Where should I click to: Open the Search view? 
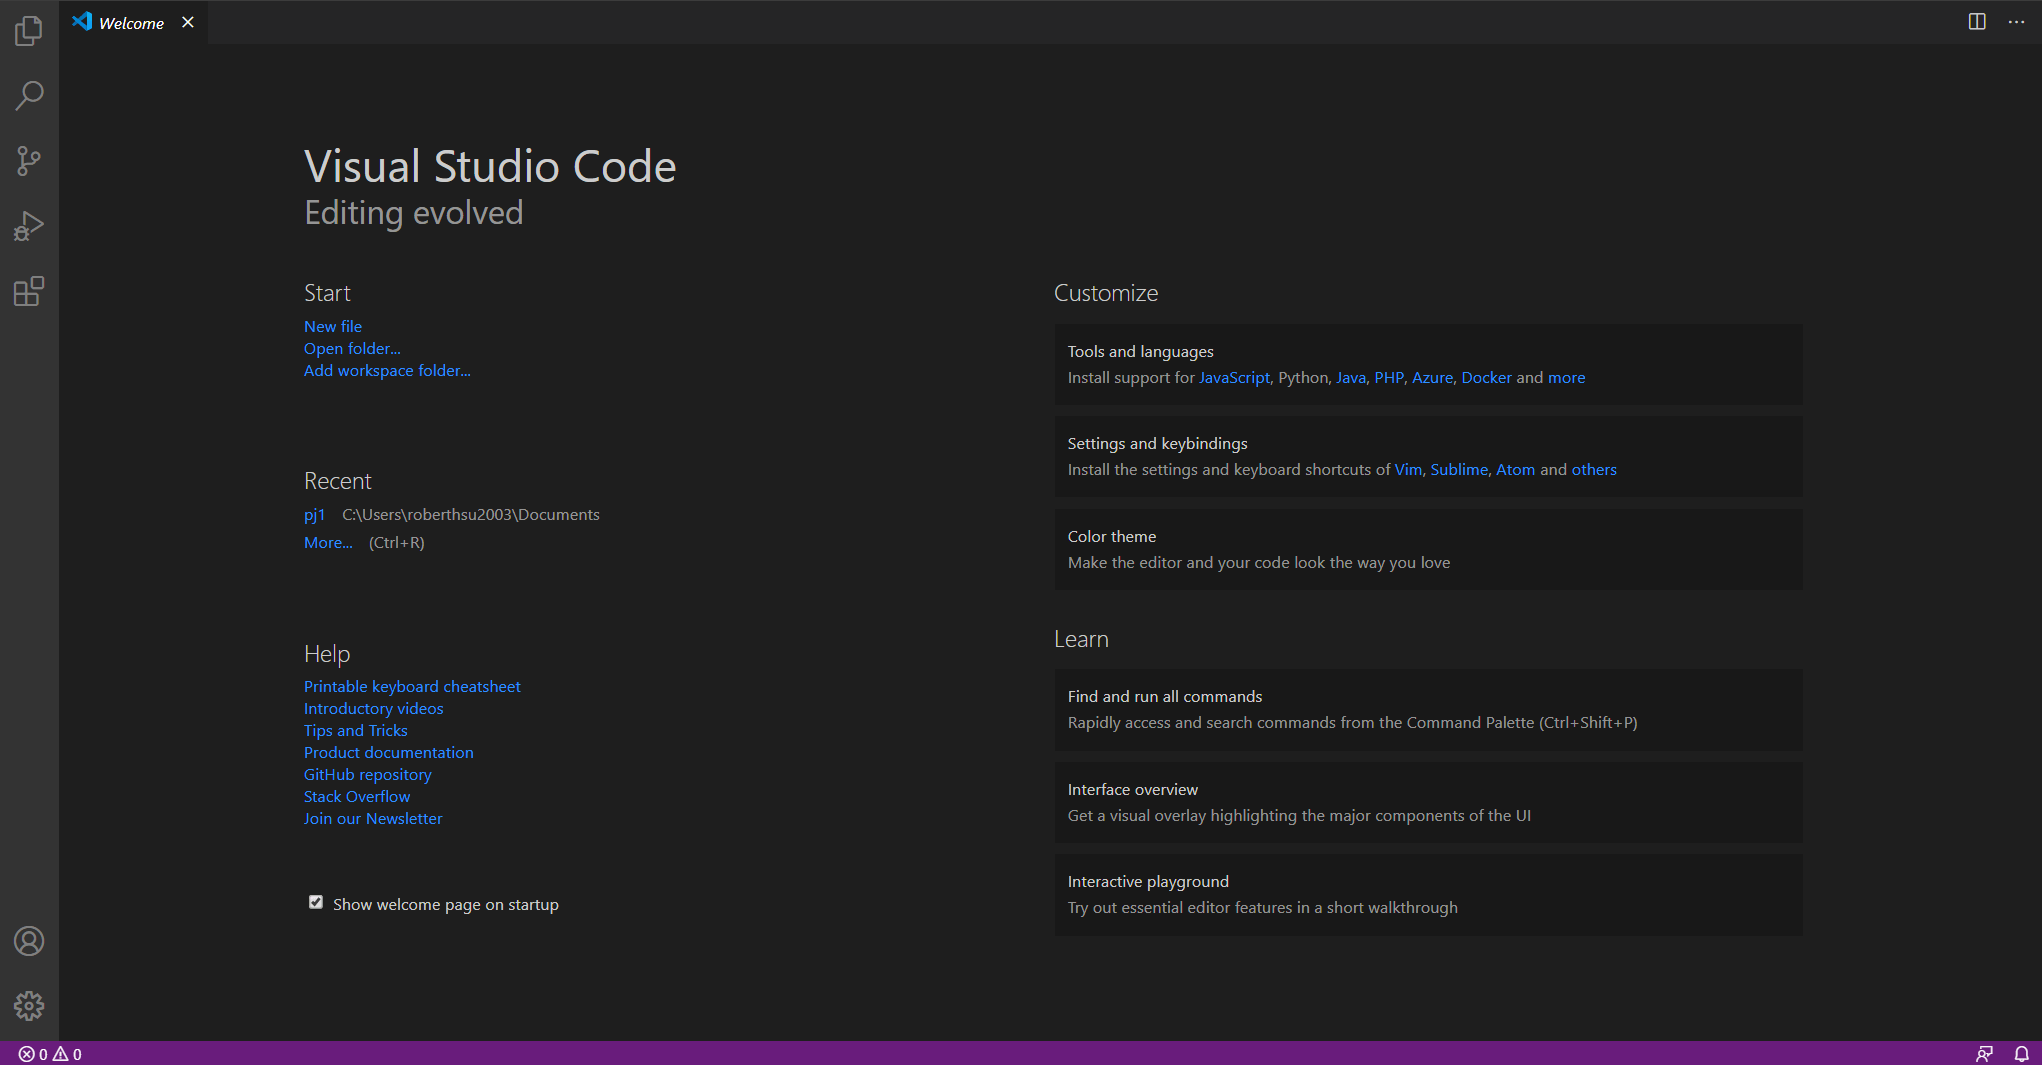click(29, 96)
